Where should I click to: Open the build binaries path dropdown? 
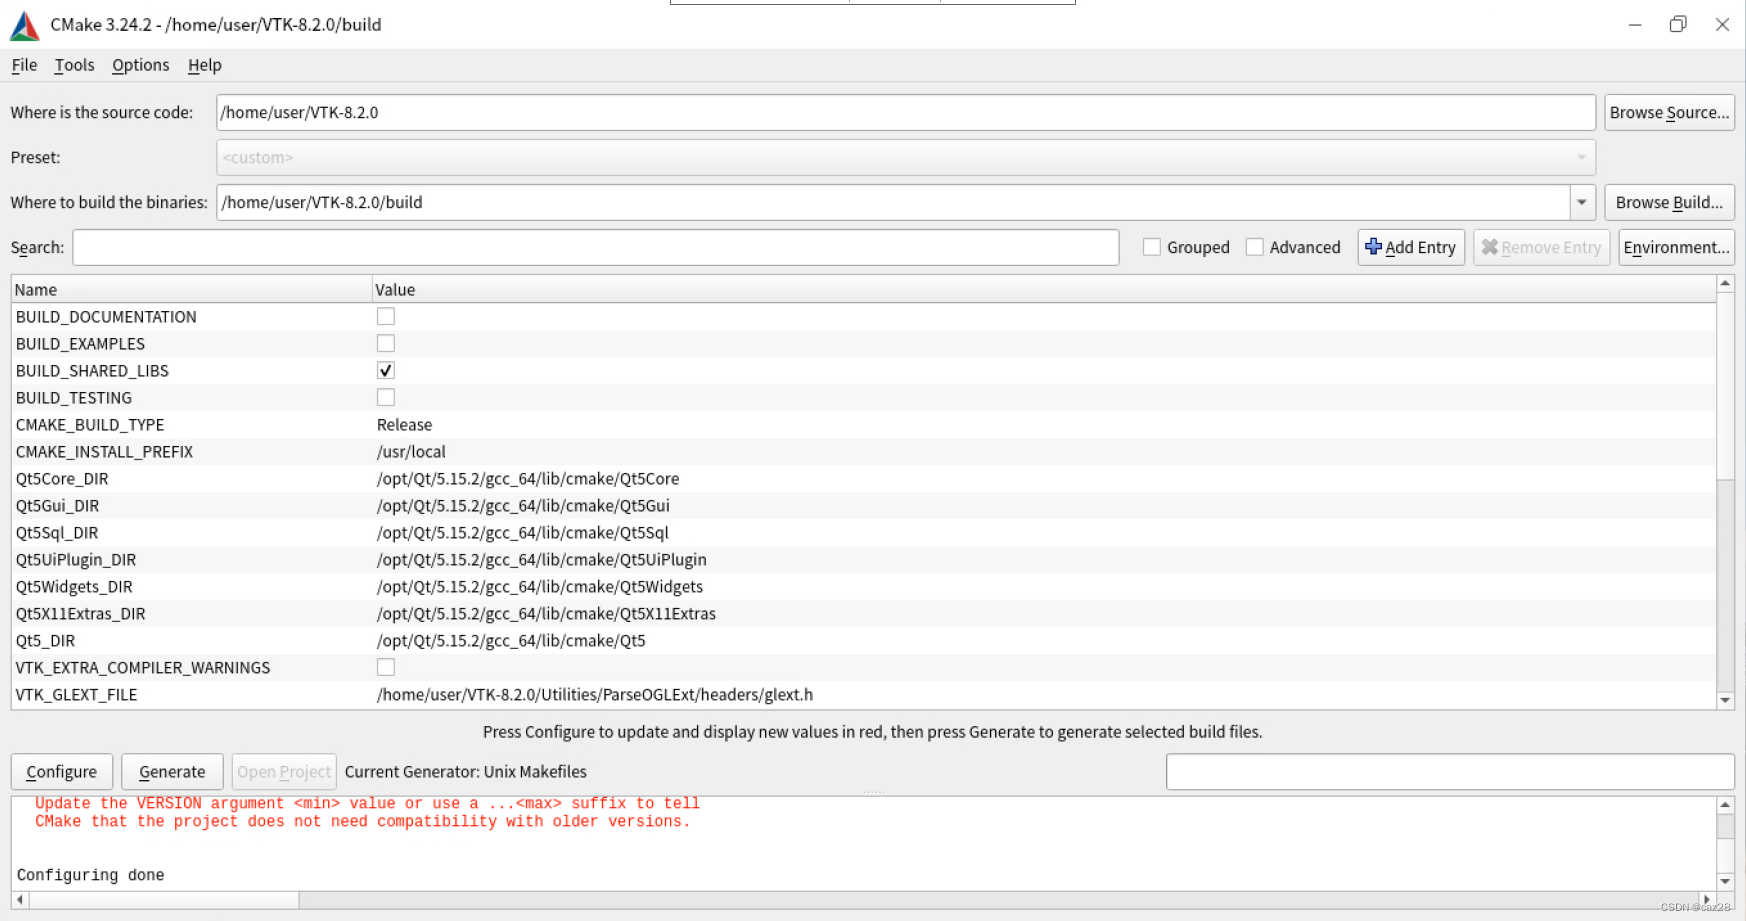[x=1582, y=203]
